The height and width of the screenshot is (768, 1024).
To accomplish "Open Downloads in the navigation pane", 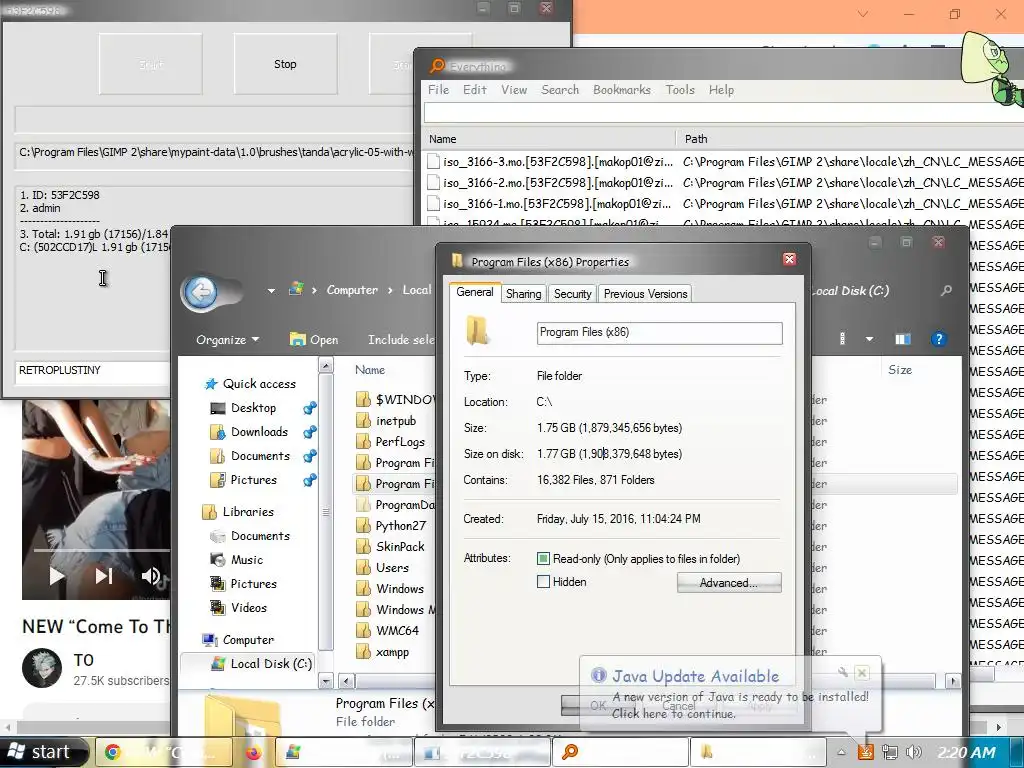I will click(x=259, y=432).
